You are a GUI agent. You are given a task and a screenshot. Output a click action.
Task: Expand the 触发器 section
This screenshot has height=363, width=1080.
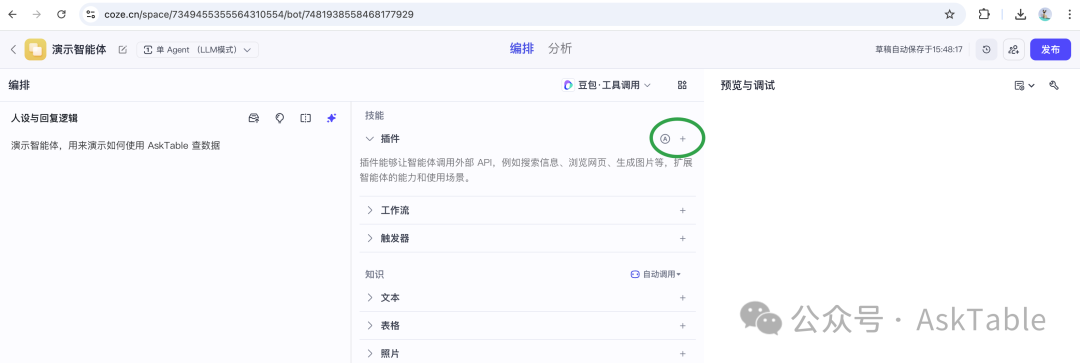click(370, 238)
